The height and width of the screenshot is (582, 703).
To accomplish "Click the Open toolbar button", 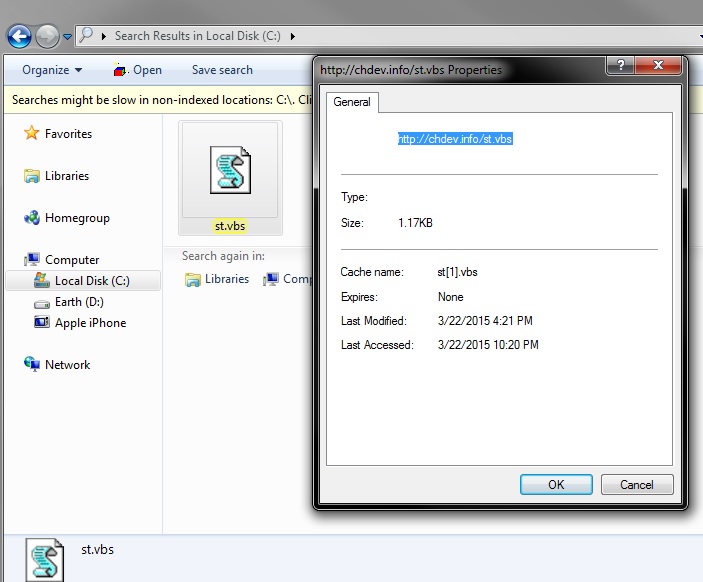I will click(138, 70).
